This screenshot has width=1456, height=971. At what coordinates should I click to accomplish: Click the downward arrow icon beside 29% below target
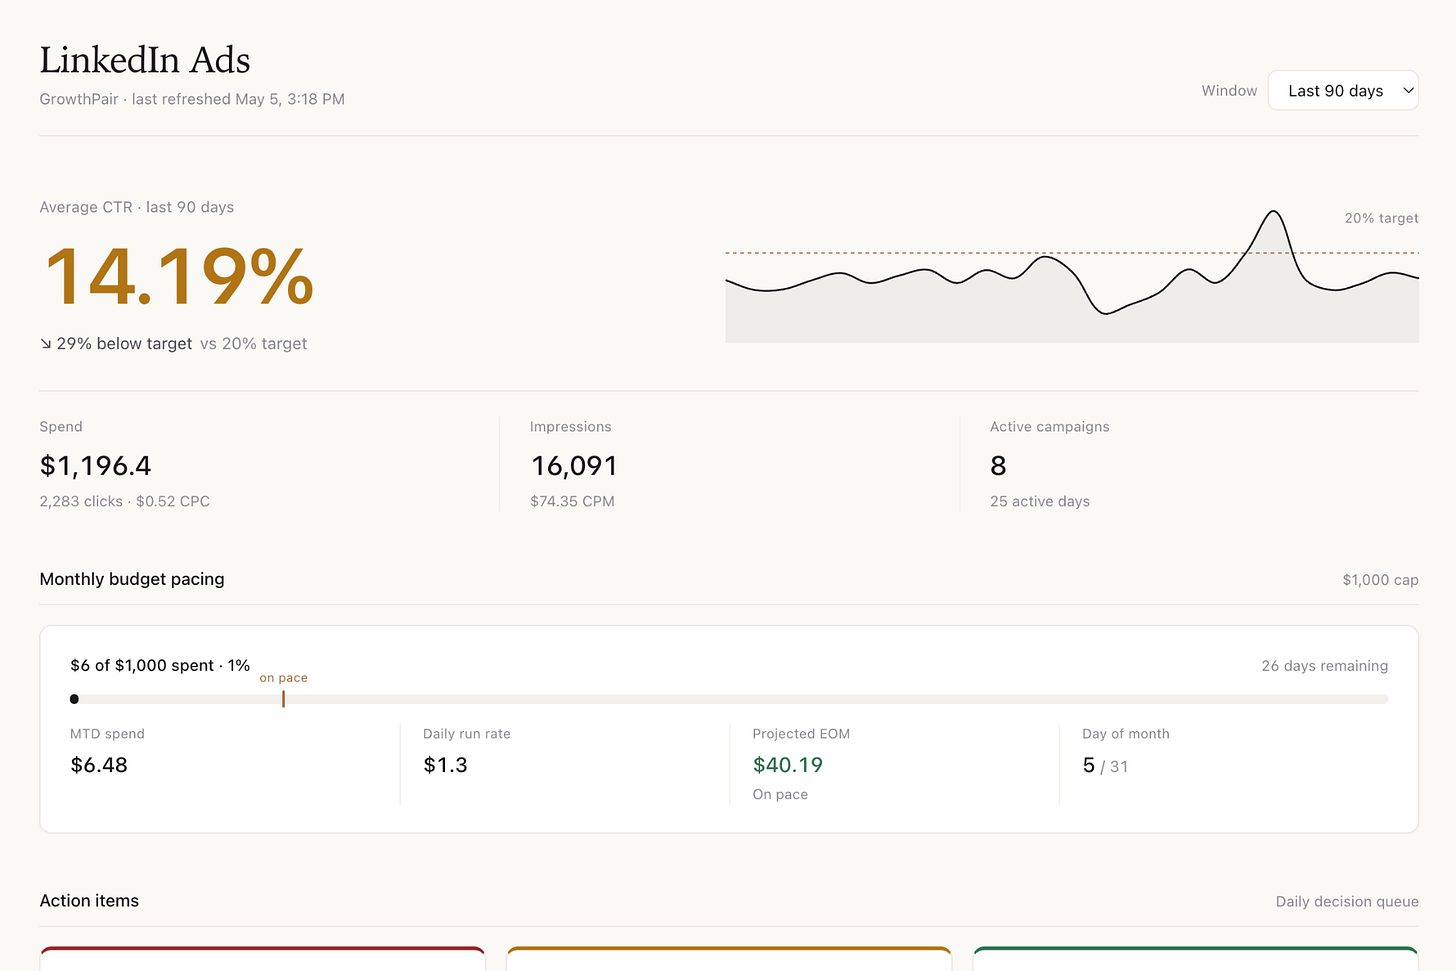pos(46,344)
